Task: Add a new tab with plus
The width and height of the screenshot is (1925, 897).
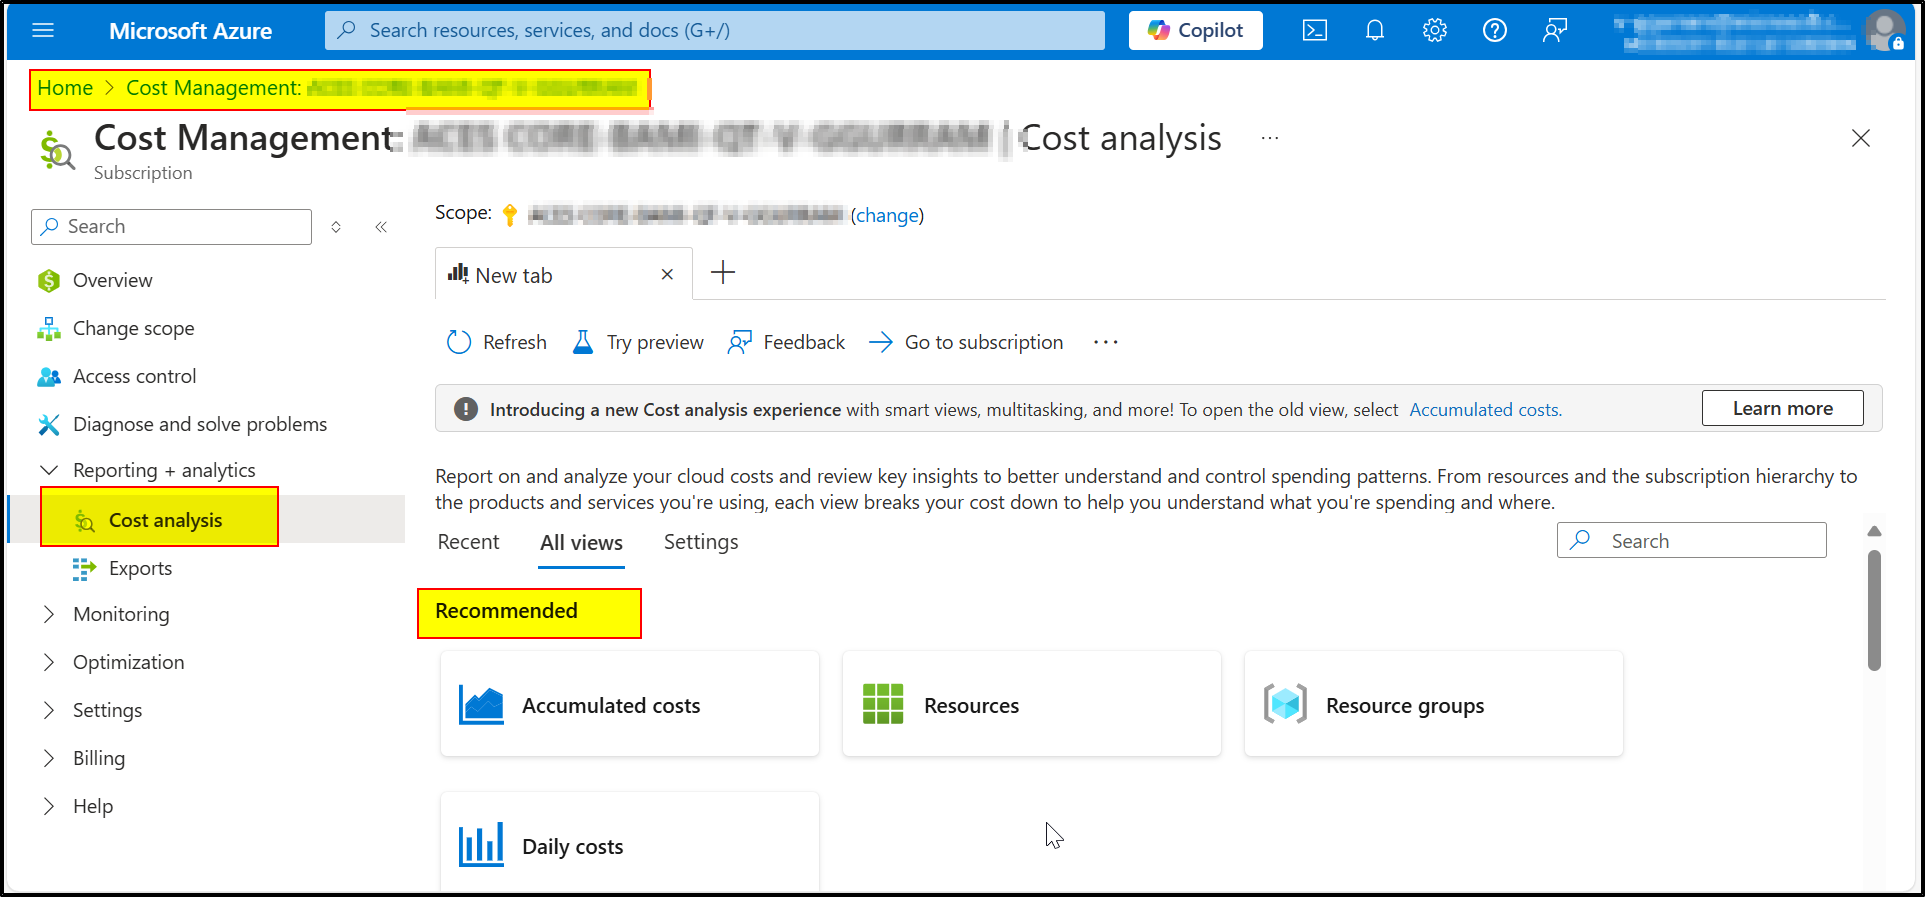Action: [x=723, y=273]
